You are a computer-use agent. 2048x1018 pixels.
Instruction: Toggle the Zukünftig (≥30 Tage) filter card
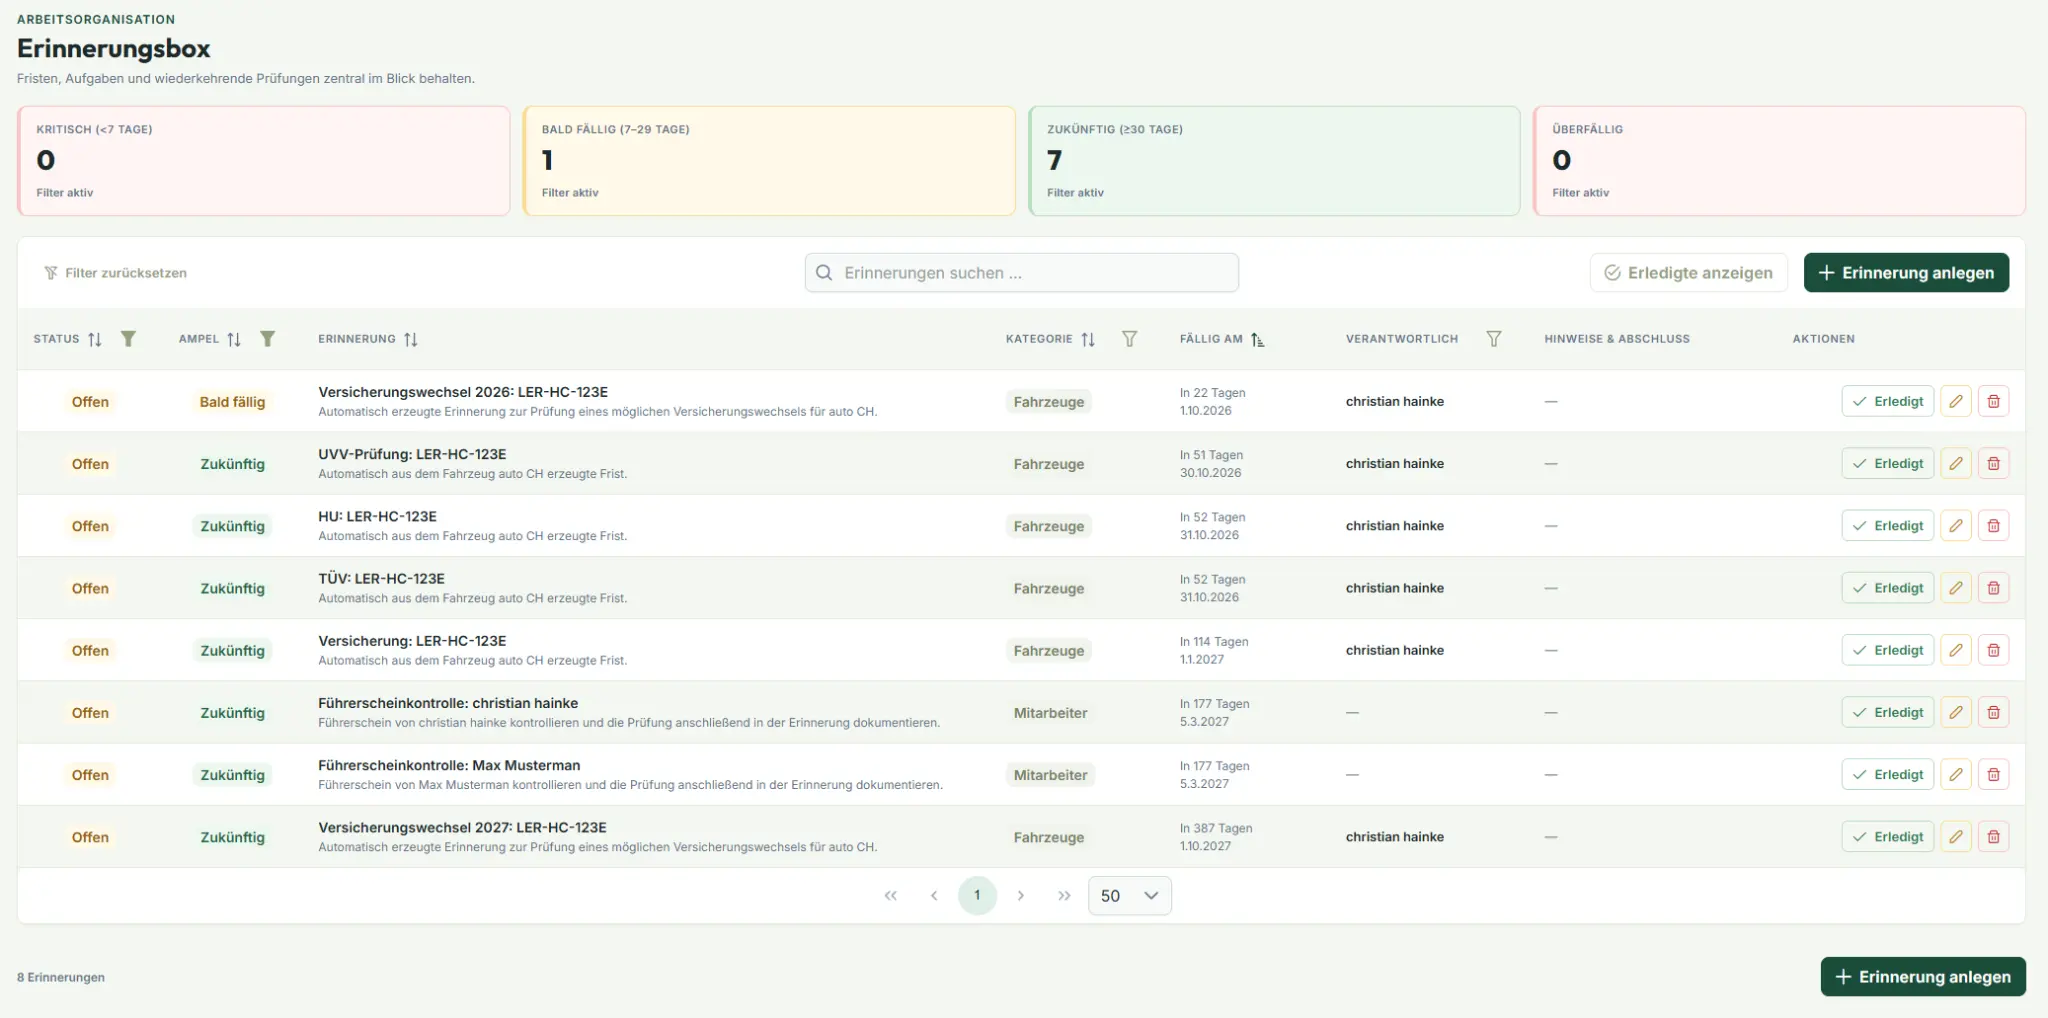pos(1274,161)
